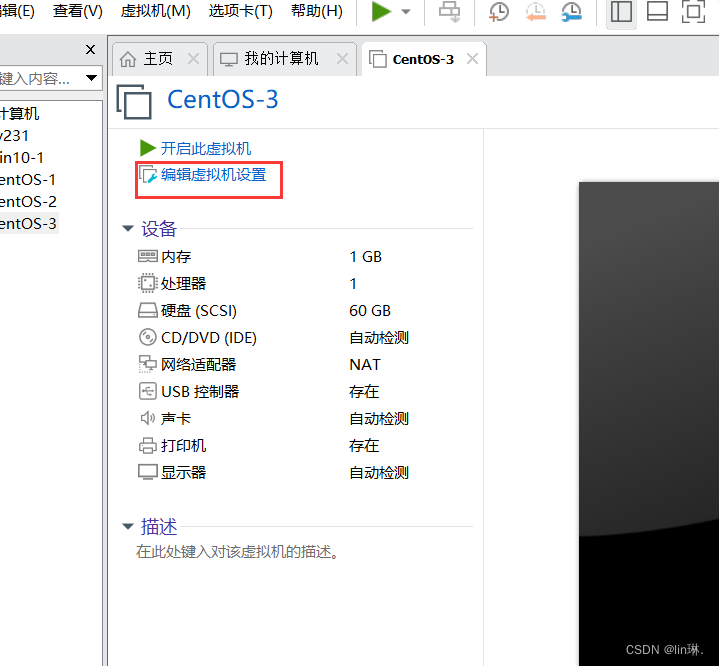Click the VM screen preview thumbnail
Viewport: 719px width, 666px height.
[649, 423]
